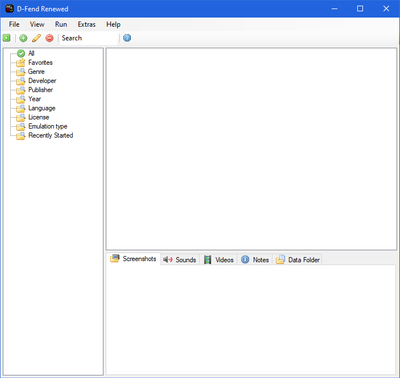Open the Extras menu
Viewport: 400px width, 378px height.
coord(86,24)
